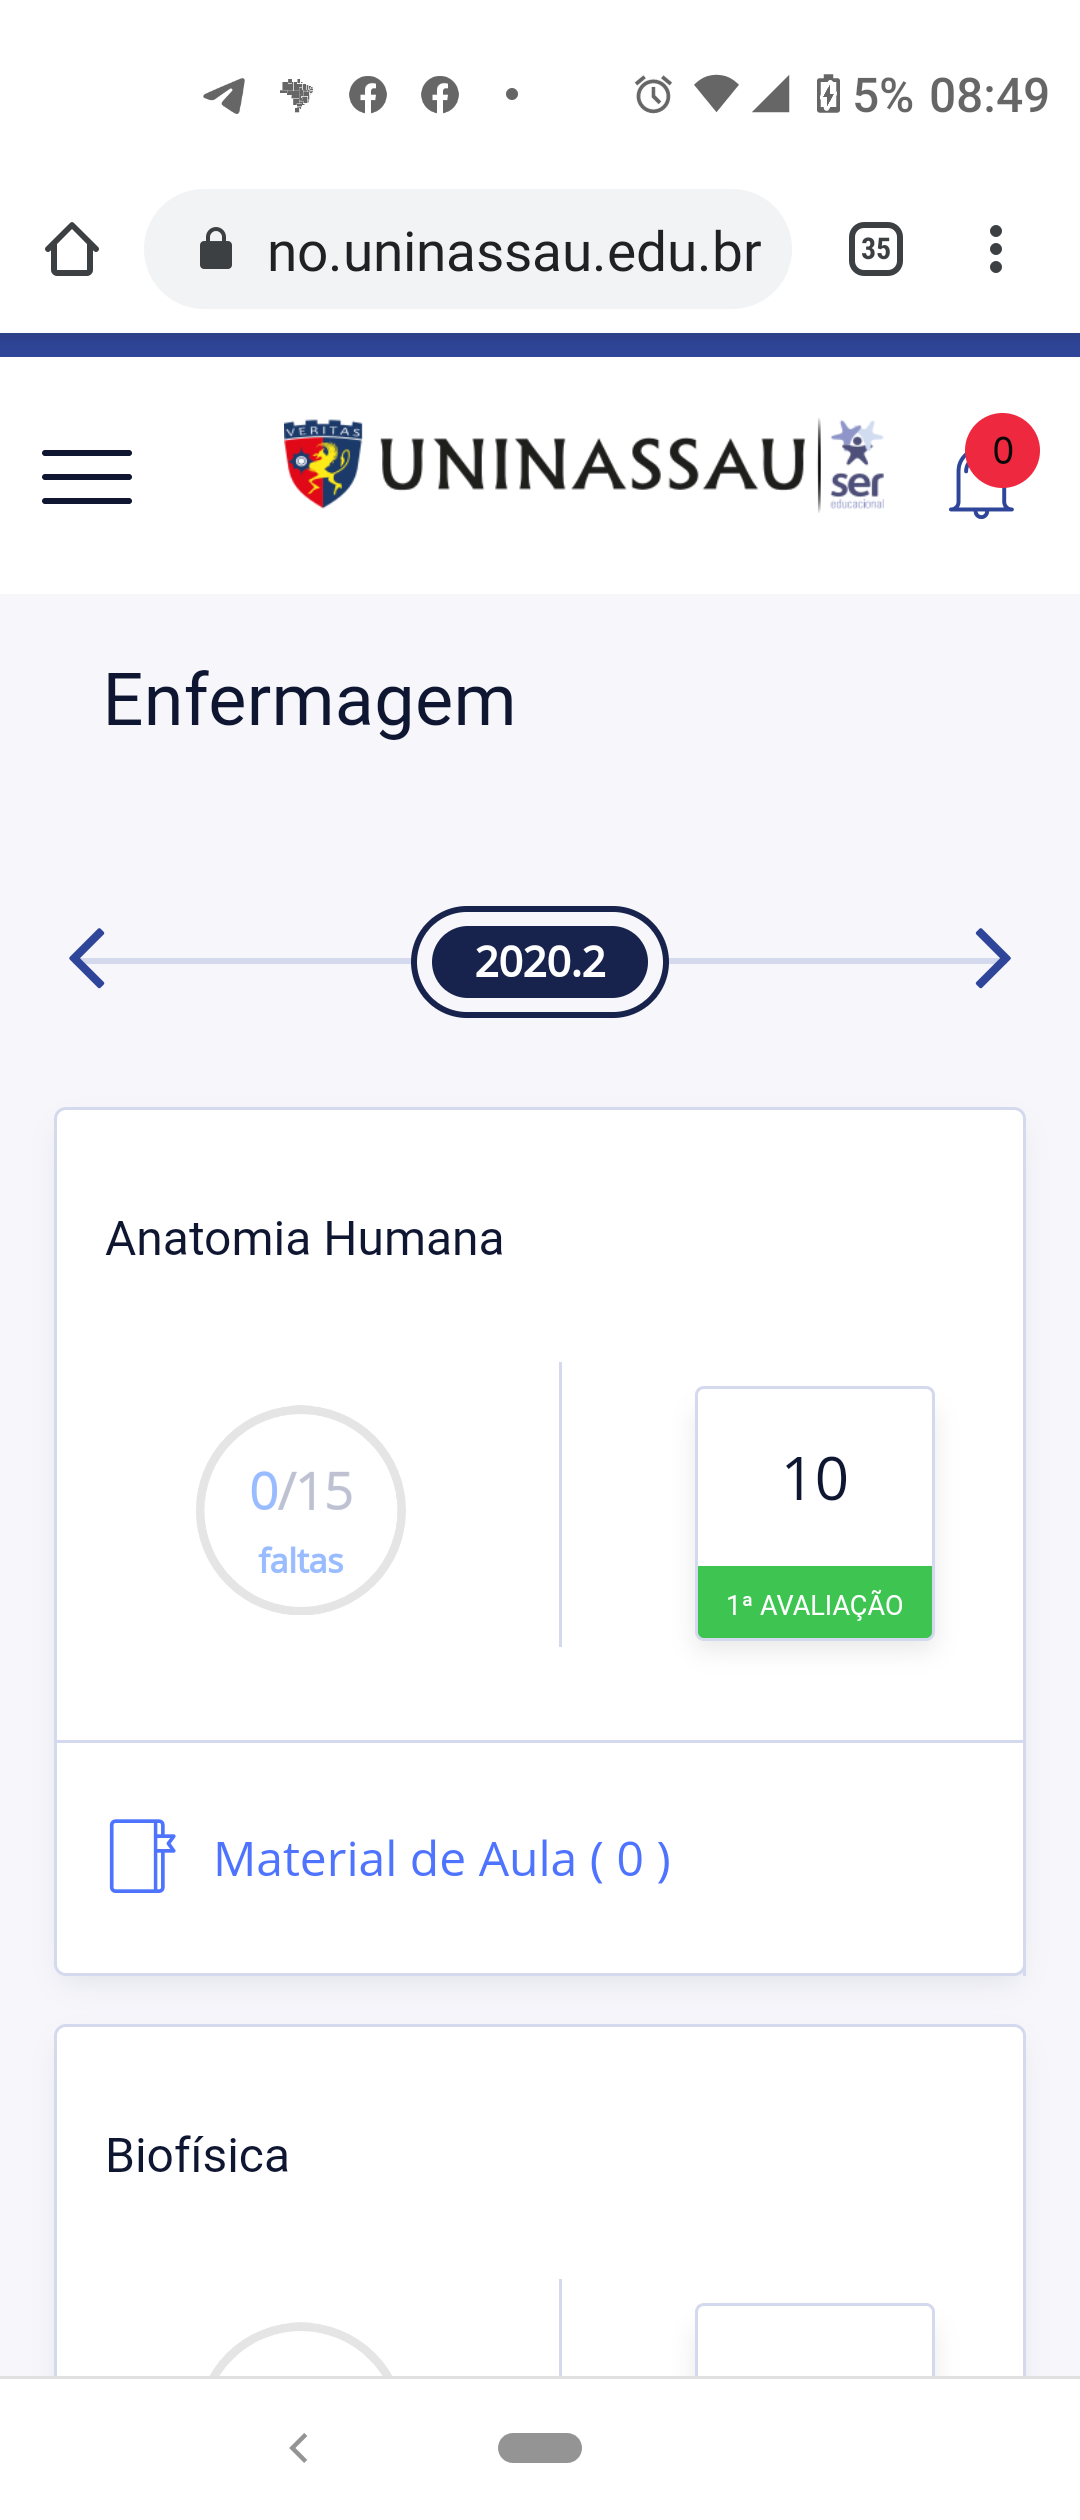Go to Chrome home page icon
This screenshot has width=1080, height=2520.
click(72, 249)
